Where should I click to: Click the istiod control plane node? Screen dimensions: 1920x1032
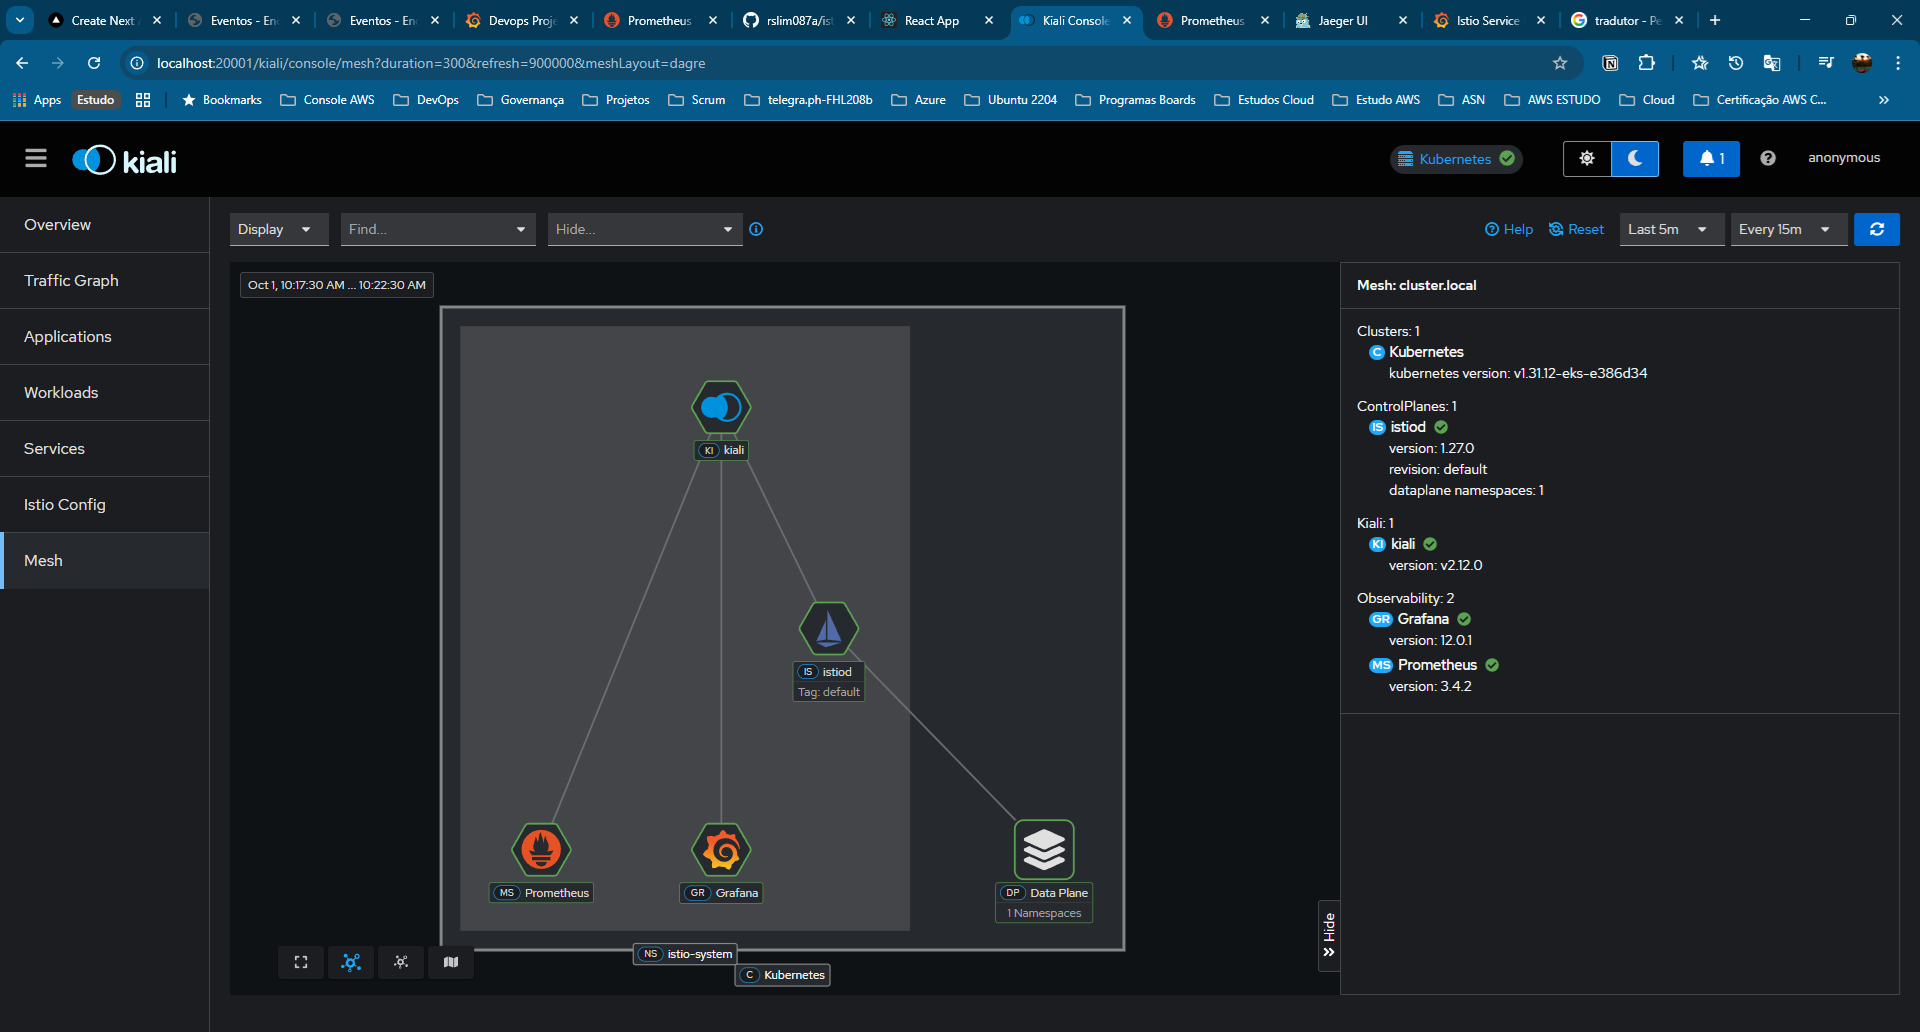(828, 629)
